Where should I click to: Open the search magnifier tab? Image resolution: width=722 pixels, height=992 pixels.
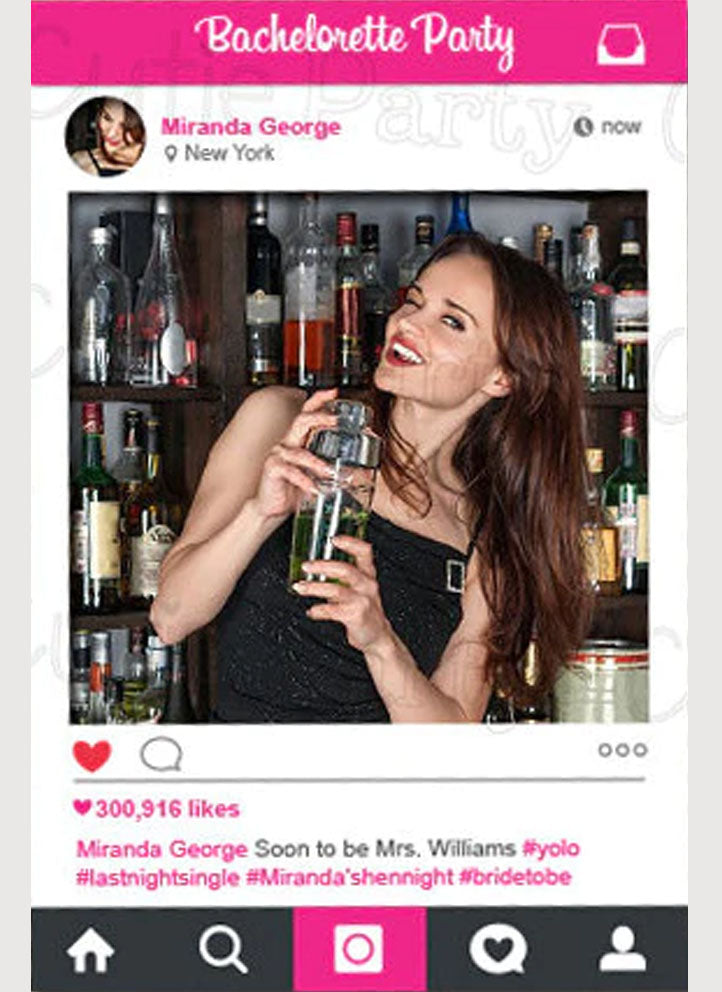(x=223, y=950)
